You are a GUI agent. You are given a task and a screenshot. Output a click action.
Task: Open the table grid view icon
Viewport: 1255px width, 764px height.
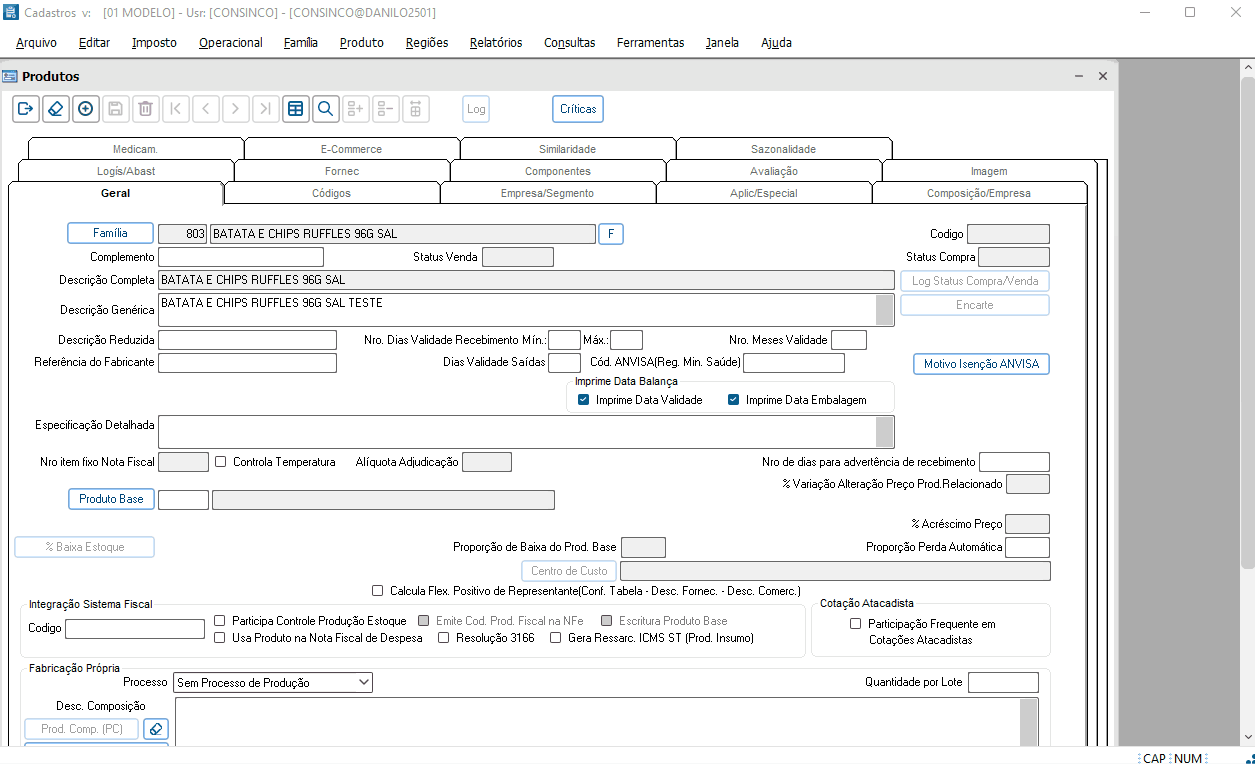[295, 109]
